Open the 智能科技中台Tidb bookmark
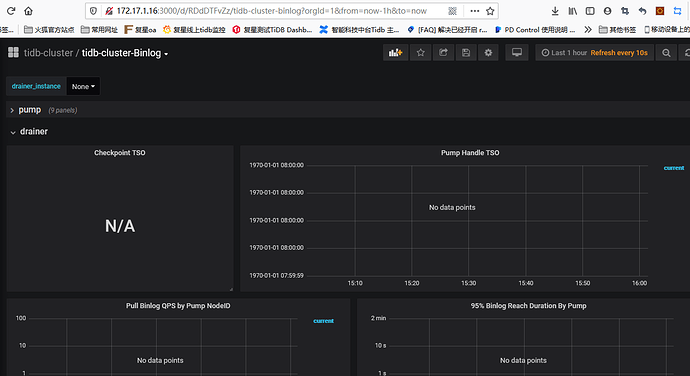Viewport: 690px width, 376px height. pos(360,29)
